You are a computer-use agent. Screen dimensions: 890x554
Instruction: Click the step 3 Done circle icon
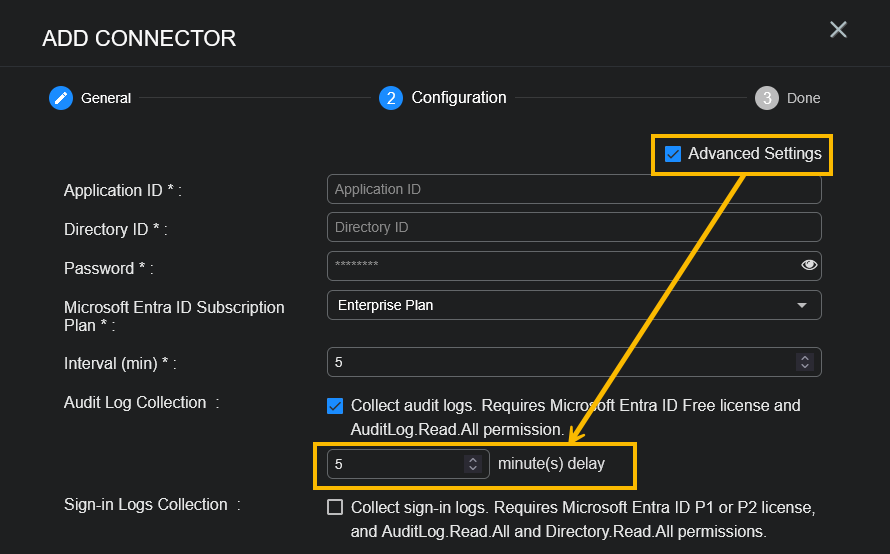(767, 98)
